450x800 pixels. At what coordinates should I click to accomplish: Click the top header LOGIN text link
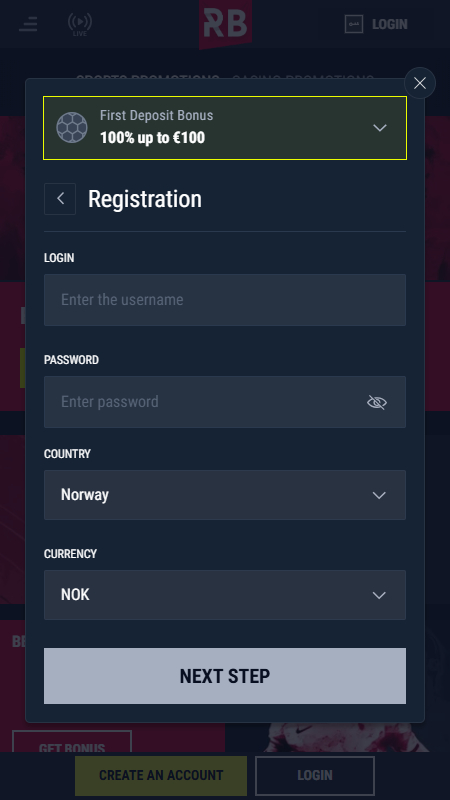(x=390, y=24)
